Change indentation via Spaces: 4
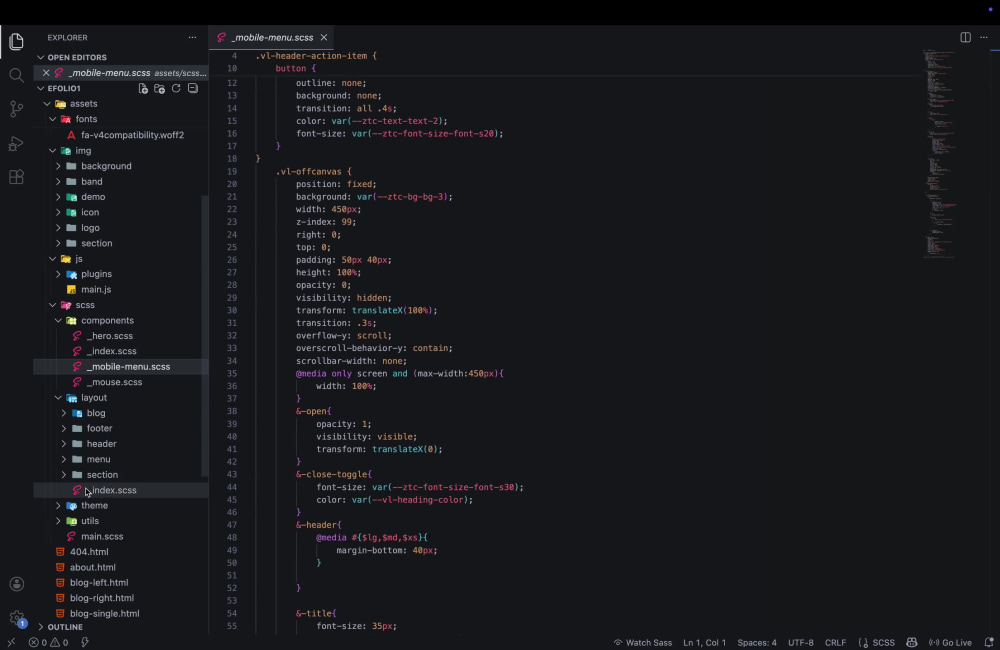The height and width of the screenshot is (650, 1000). tap(757, 642)
